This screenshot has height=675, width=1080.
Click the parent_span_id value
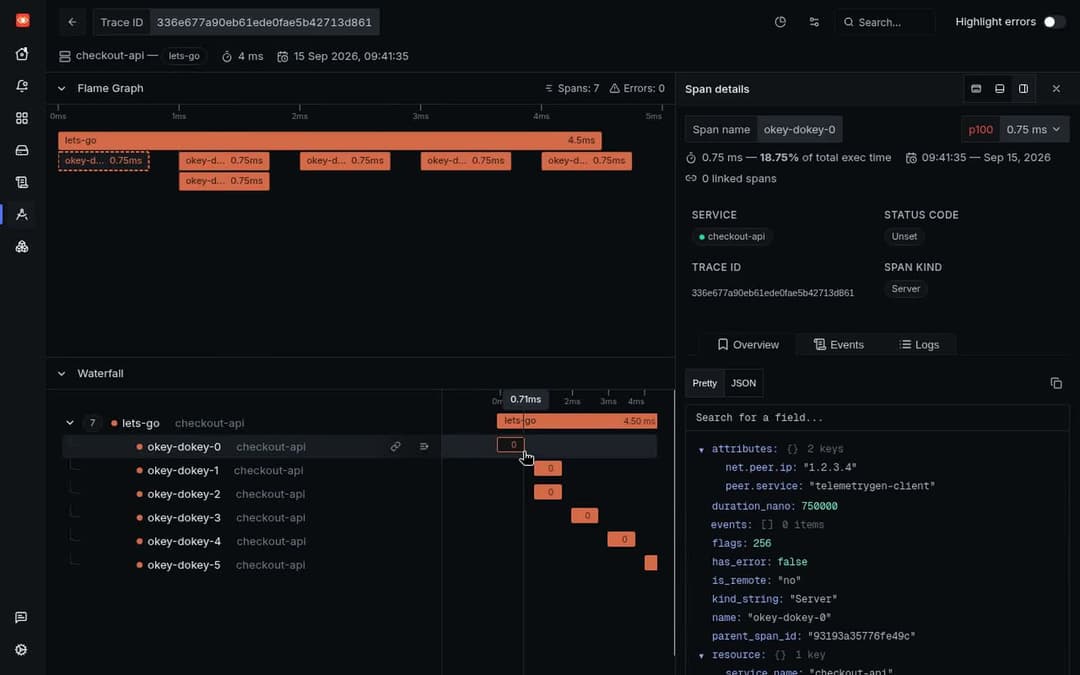click(861, 636)
